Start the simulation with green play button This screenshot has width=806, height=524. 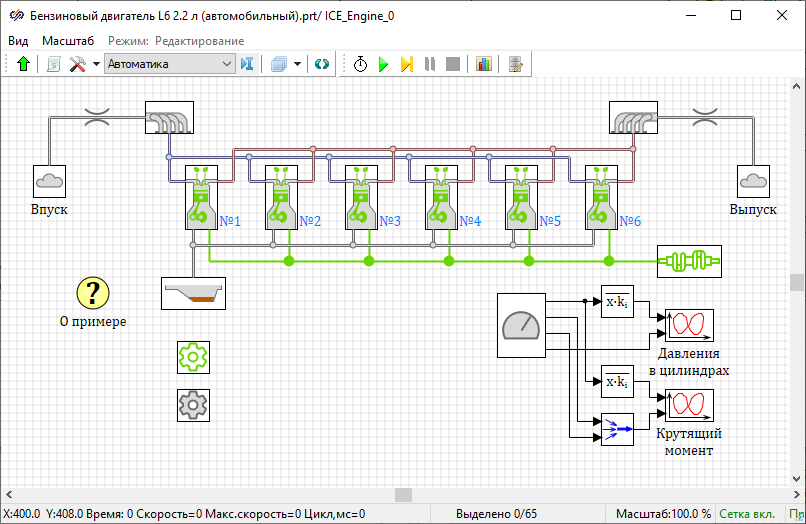(383, 64)
